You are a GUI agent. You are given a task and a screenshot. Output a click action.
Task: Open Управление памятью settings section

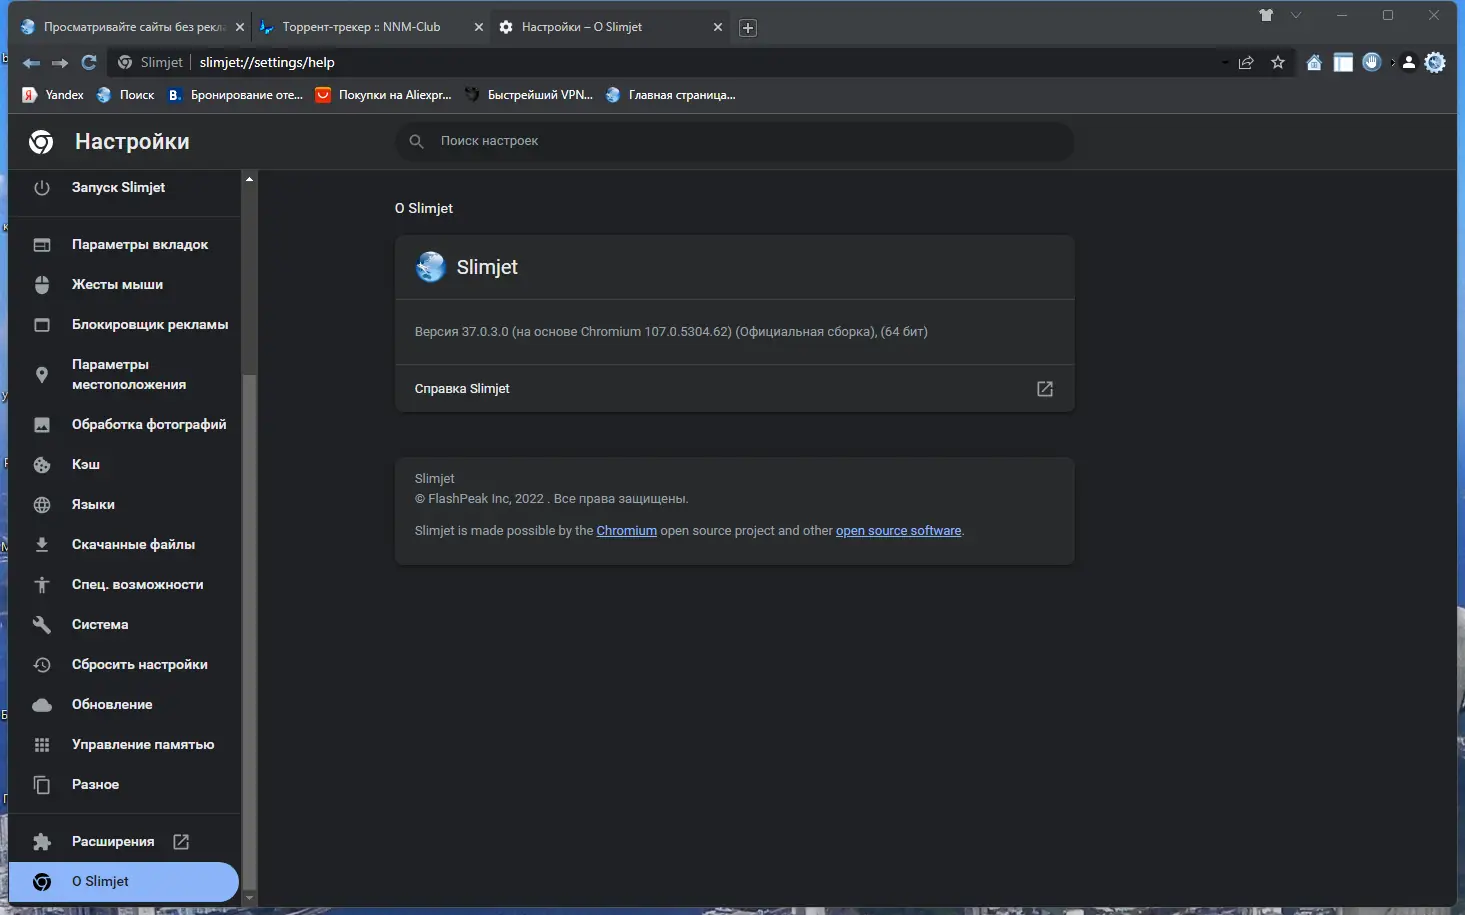125,745
